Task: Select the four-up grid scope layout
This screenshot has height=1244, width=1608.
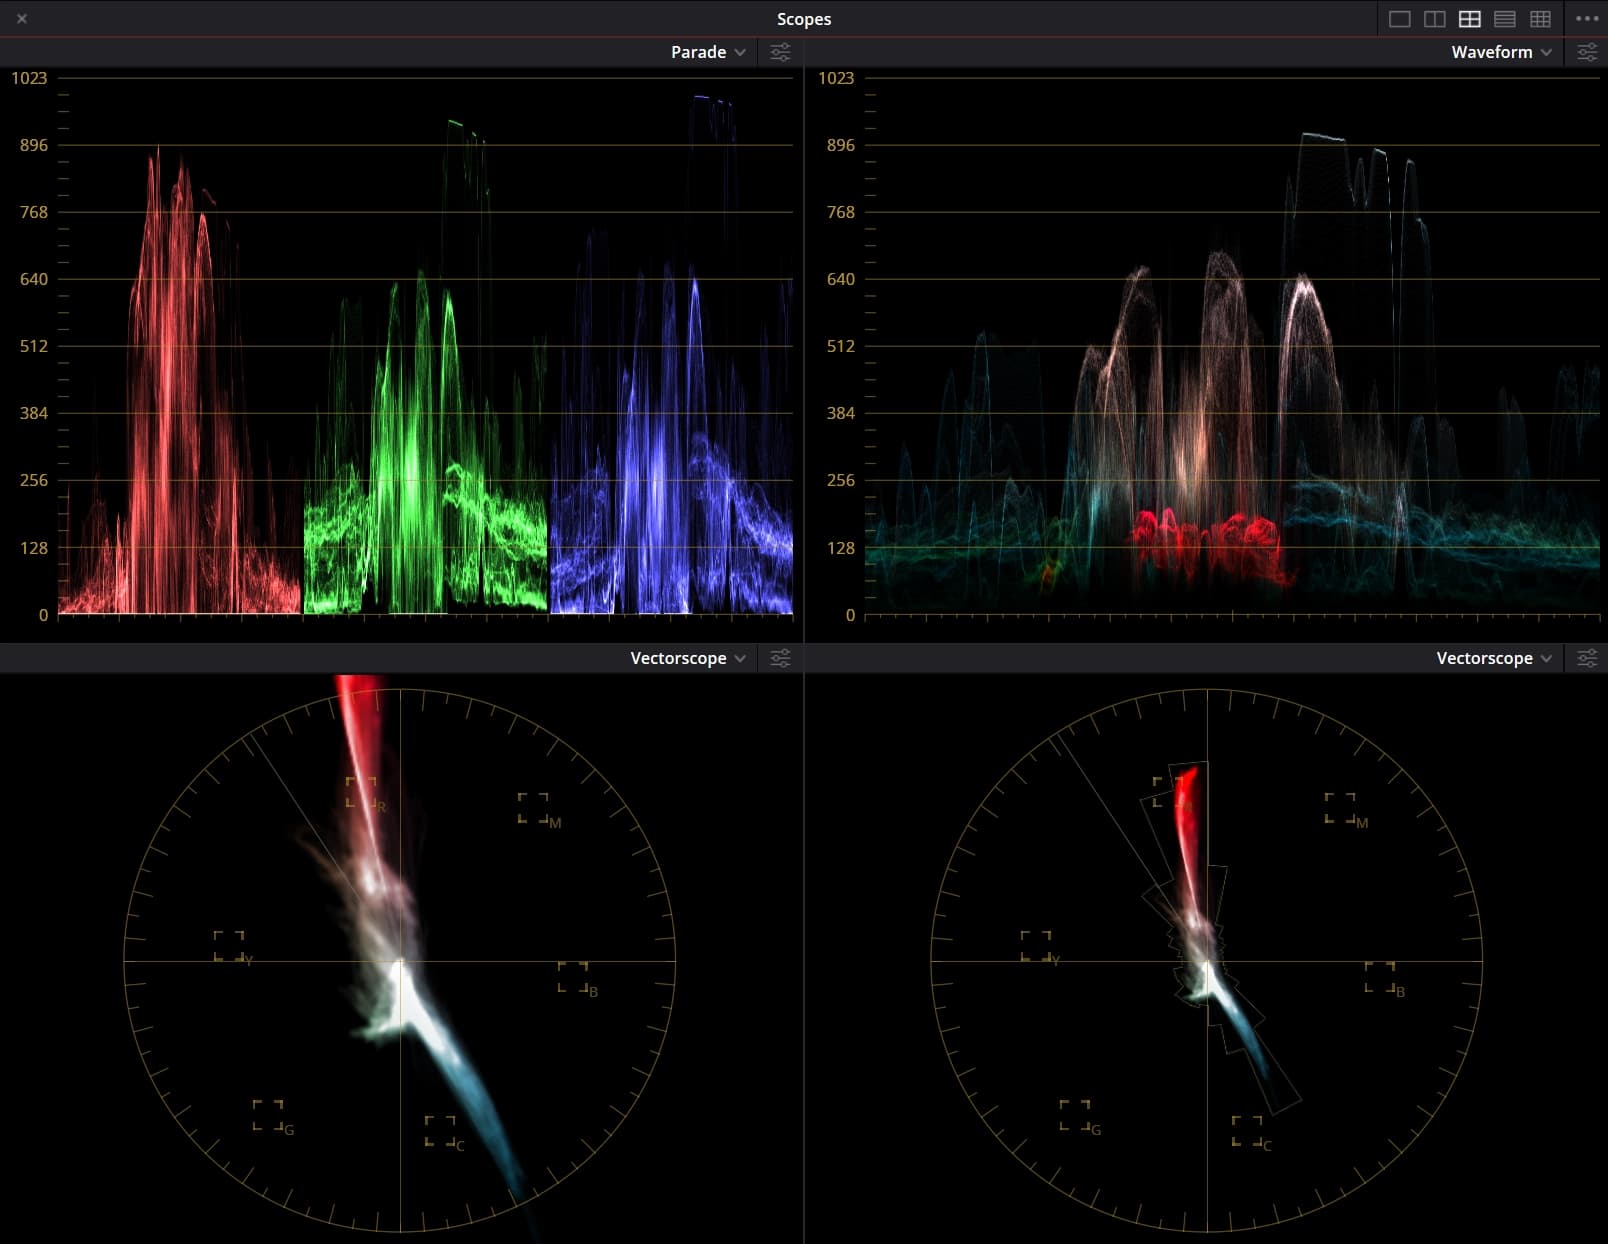Action: 1469,19
